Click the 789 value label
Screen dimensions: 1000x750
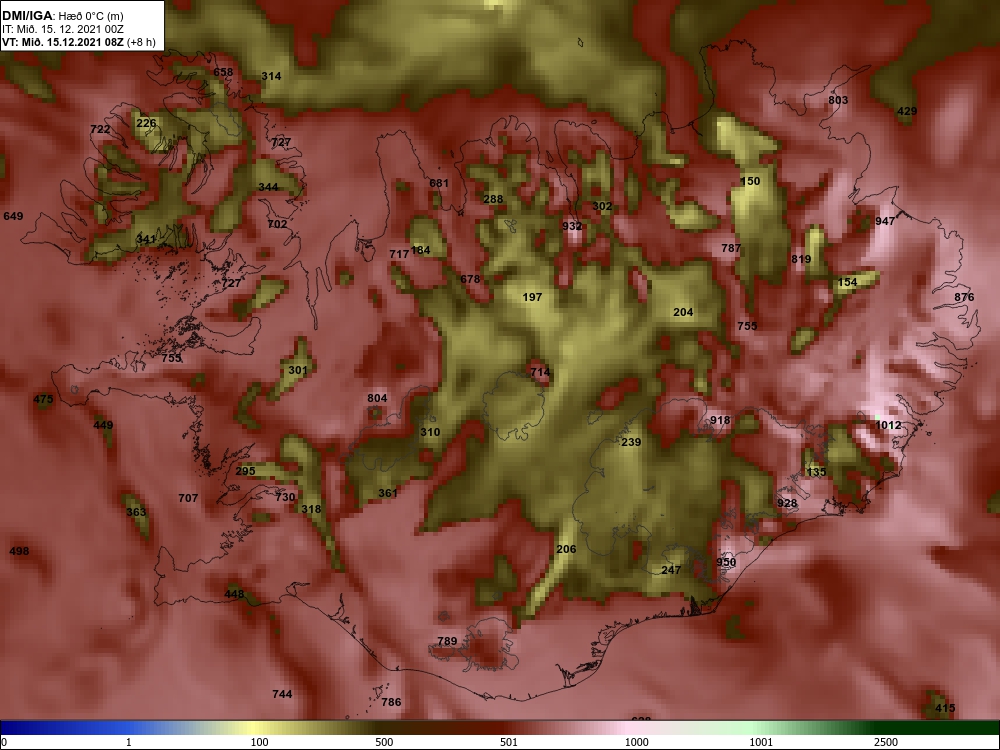447,641
